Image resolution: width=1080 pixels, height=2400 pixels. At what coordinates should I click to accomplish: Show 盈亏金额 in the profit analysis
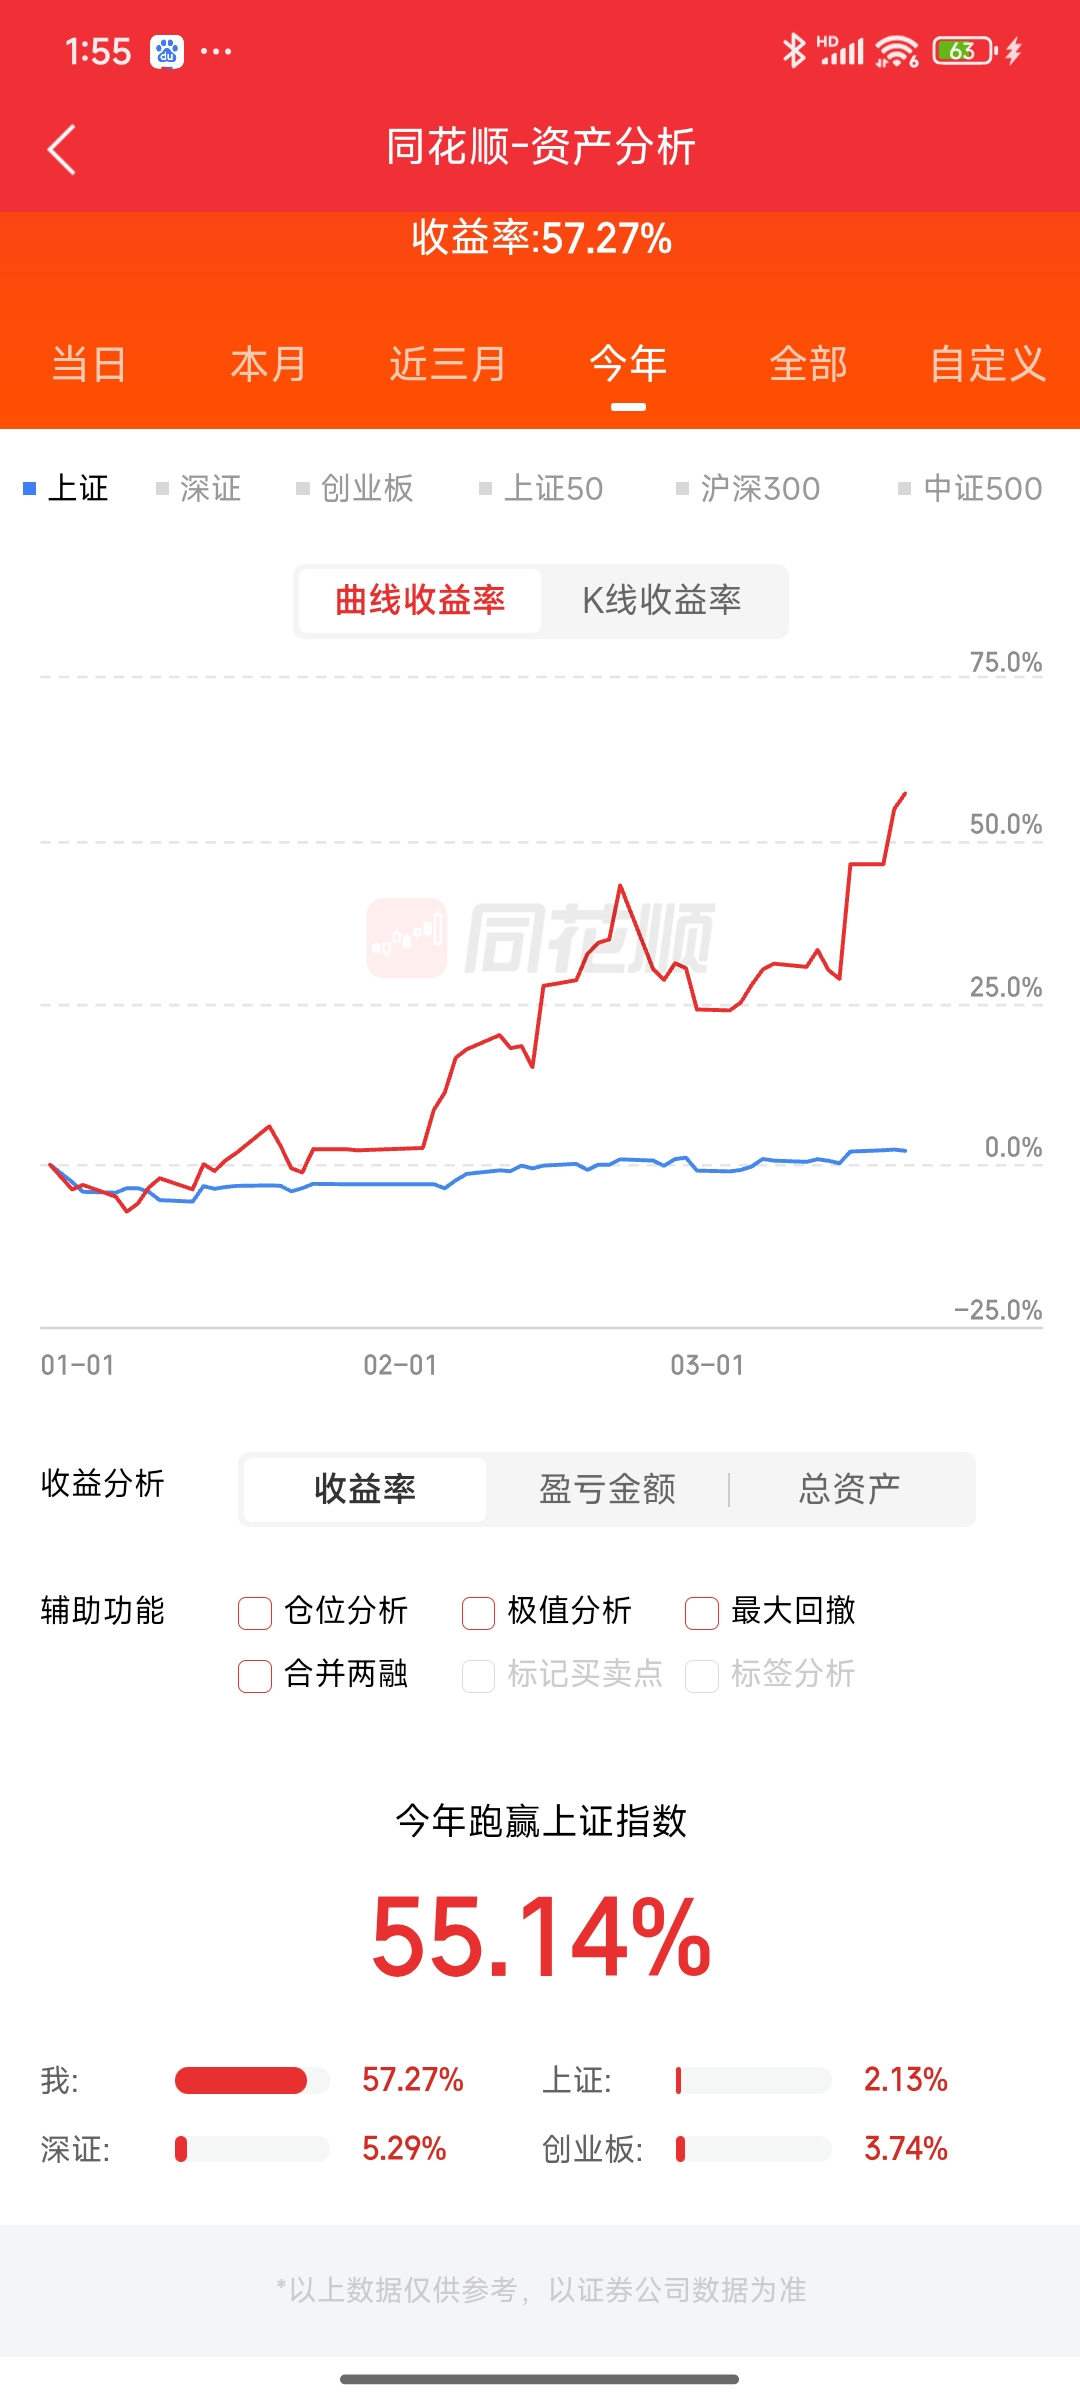[607, 1489]
